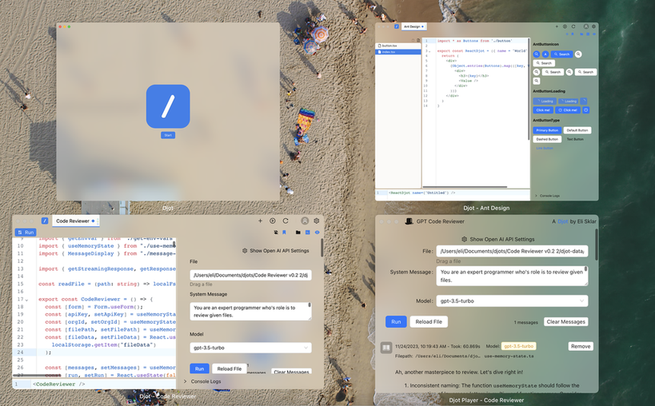The width and height of the screenshot is (655, 406).
Task: Remove the 11/24/2023 message
Action: click(581, 346)
